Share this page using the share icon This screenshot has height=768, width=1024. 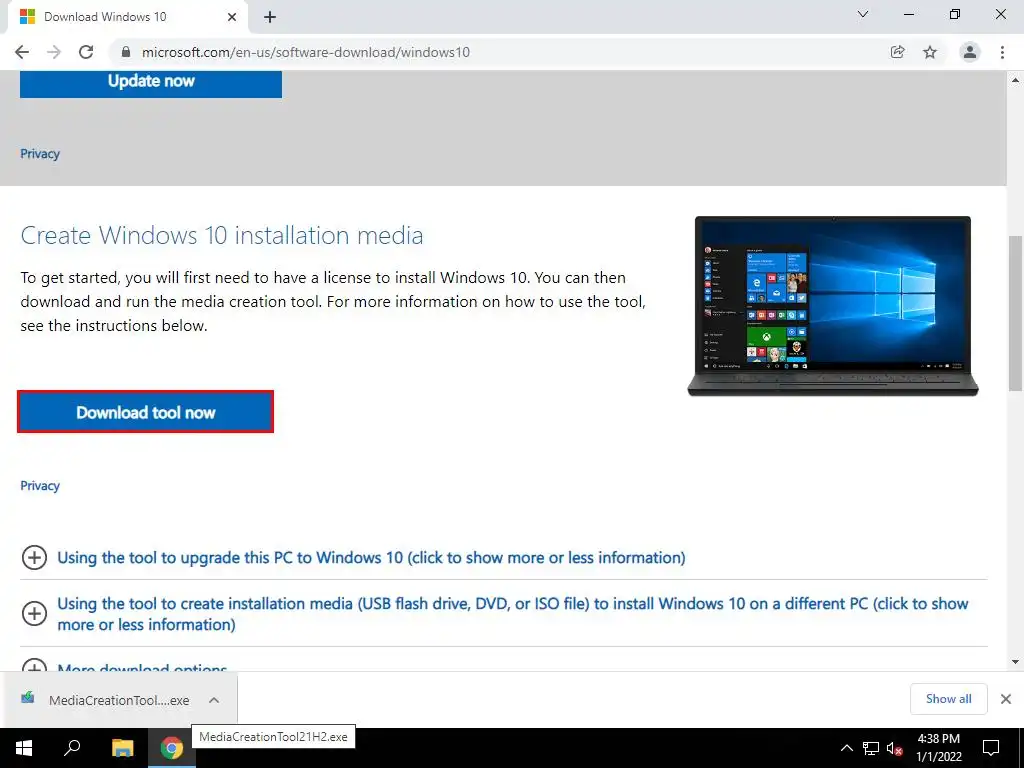(898, 52)
